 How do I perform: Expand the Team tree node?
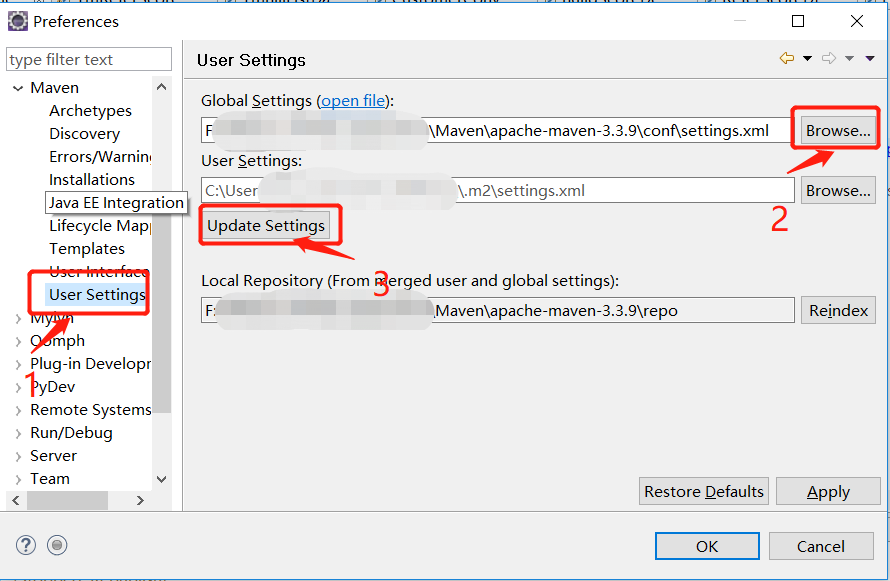tap(18, 479)
